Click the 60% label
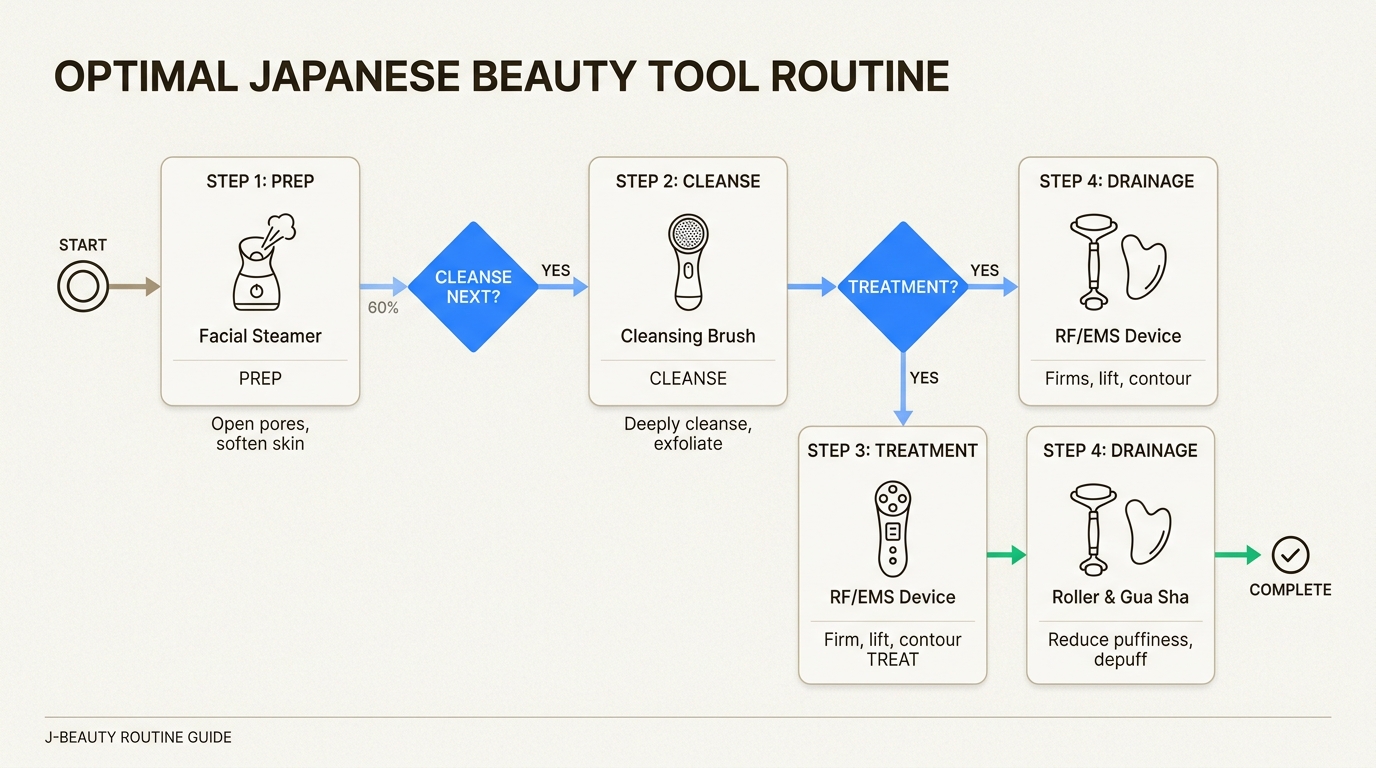The width and height of the screenshot is (1376, 768). 383,308
